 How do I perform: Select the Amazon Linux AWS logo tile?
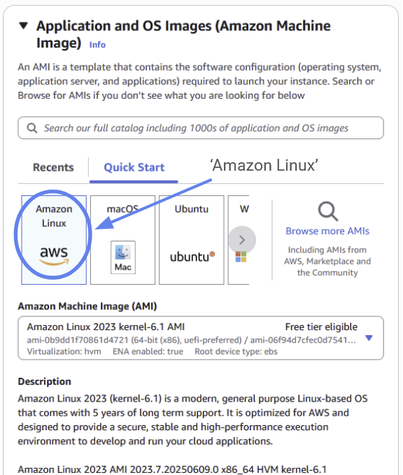pos(54,240)
